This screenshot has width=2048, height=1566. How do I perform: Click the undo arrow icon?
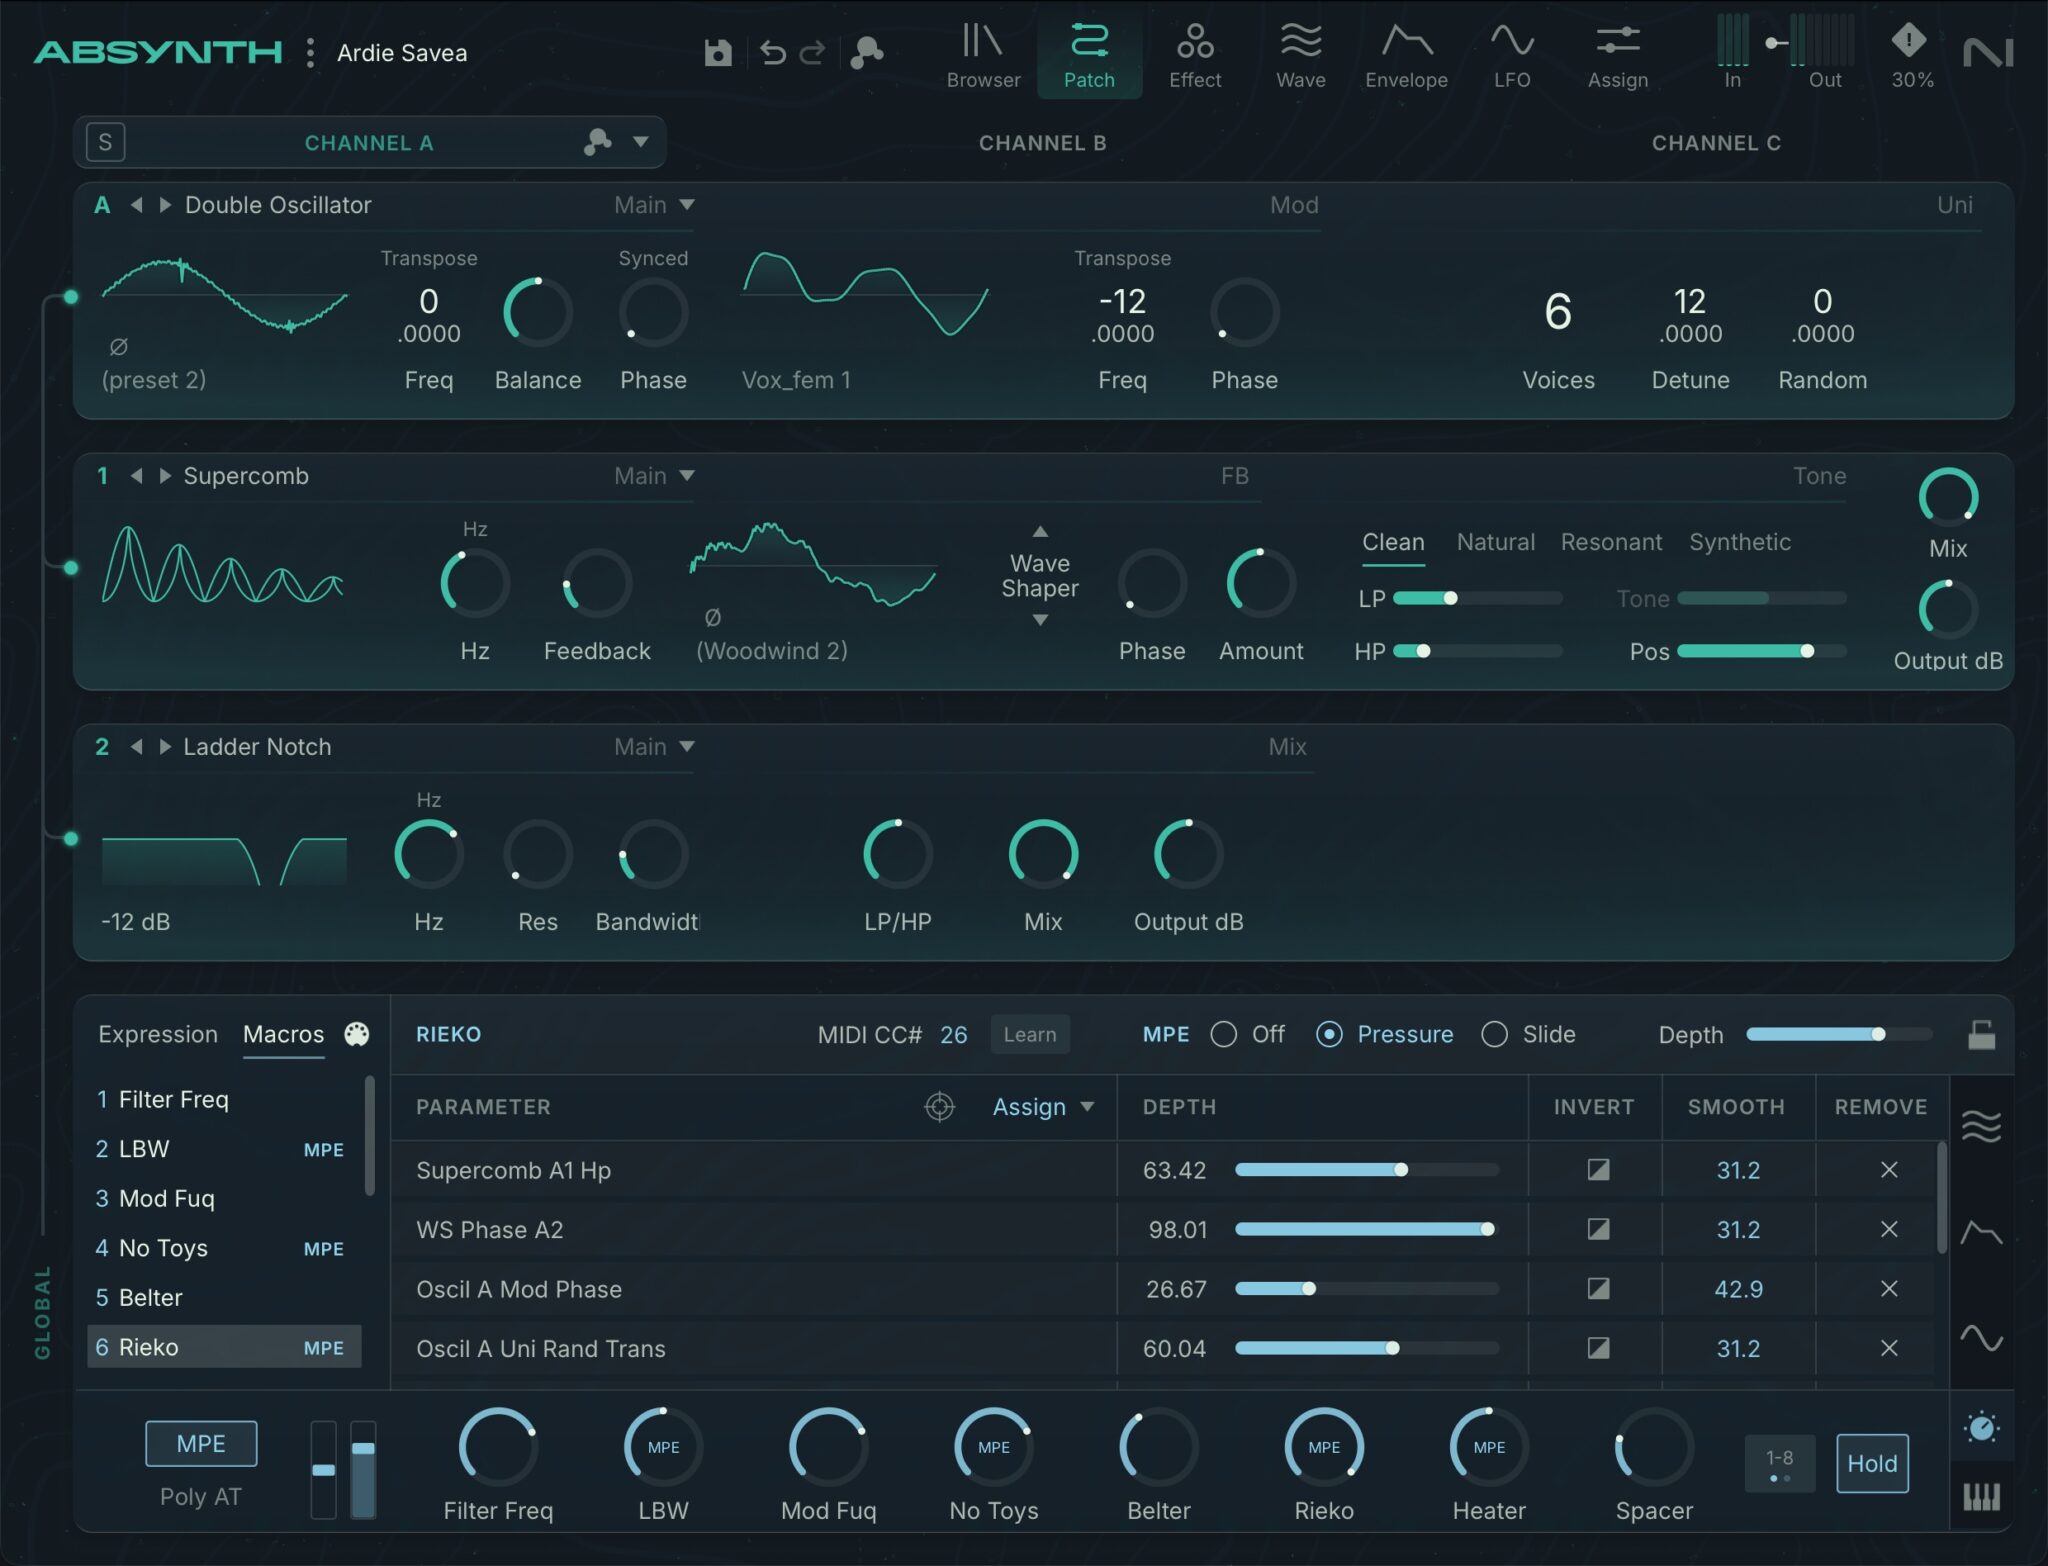[x=772, y=52]
